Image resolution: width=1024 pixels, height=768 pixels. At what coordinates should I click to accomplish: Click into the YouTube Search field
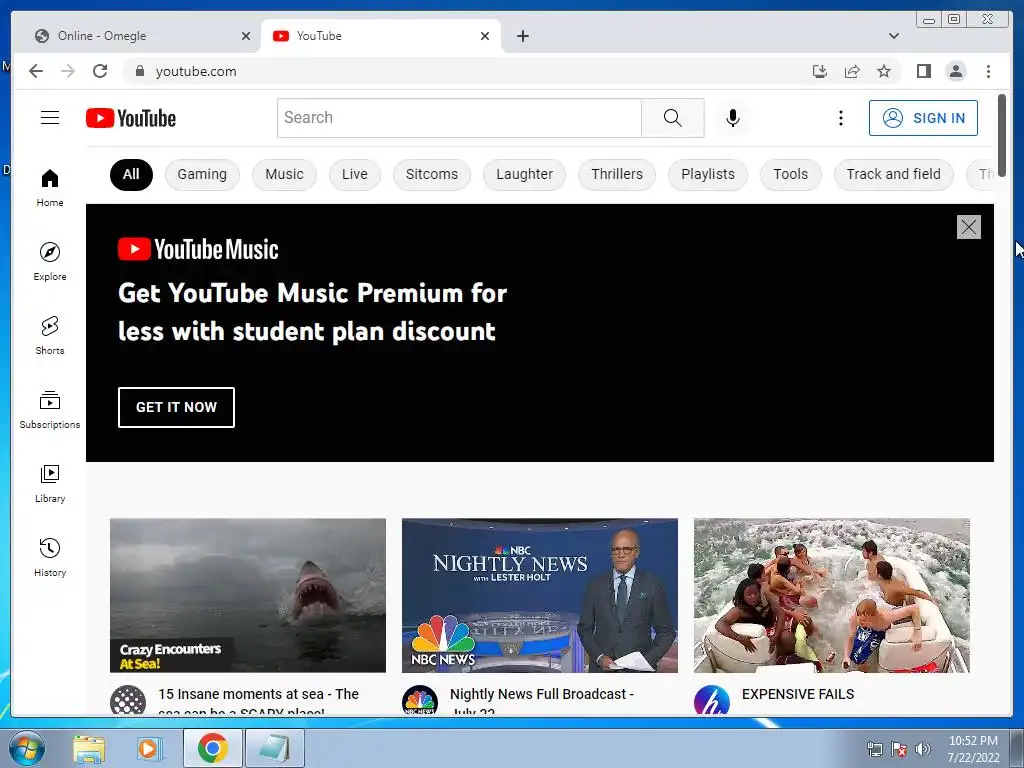click(459, 118)
